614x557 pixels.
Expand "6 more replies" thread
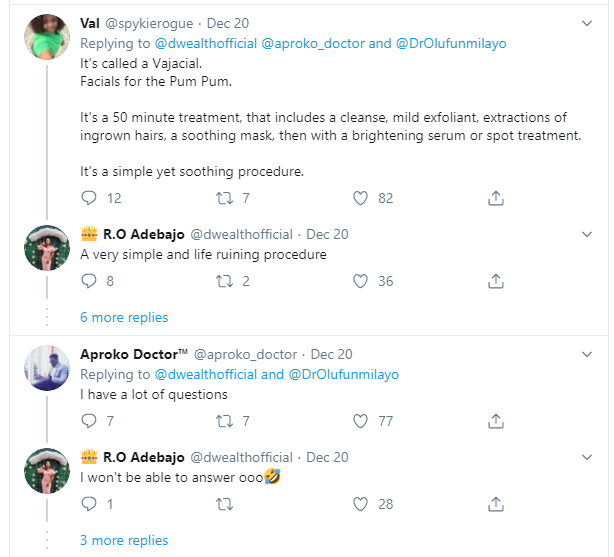tap(124, 317)
